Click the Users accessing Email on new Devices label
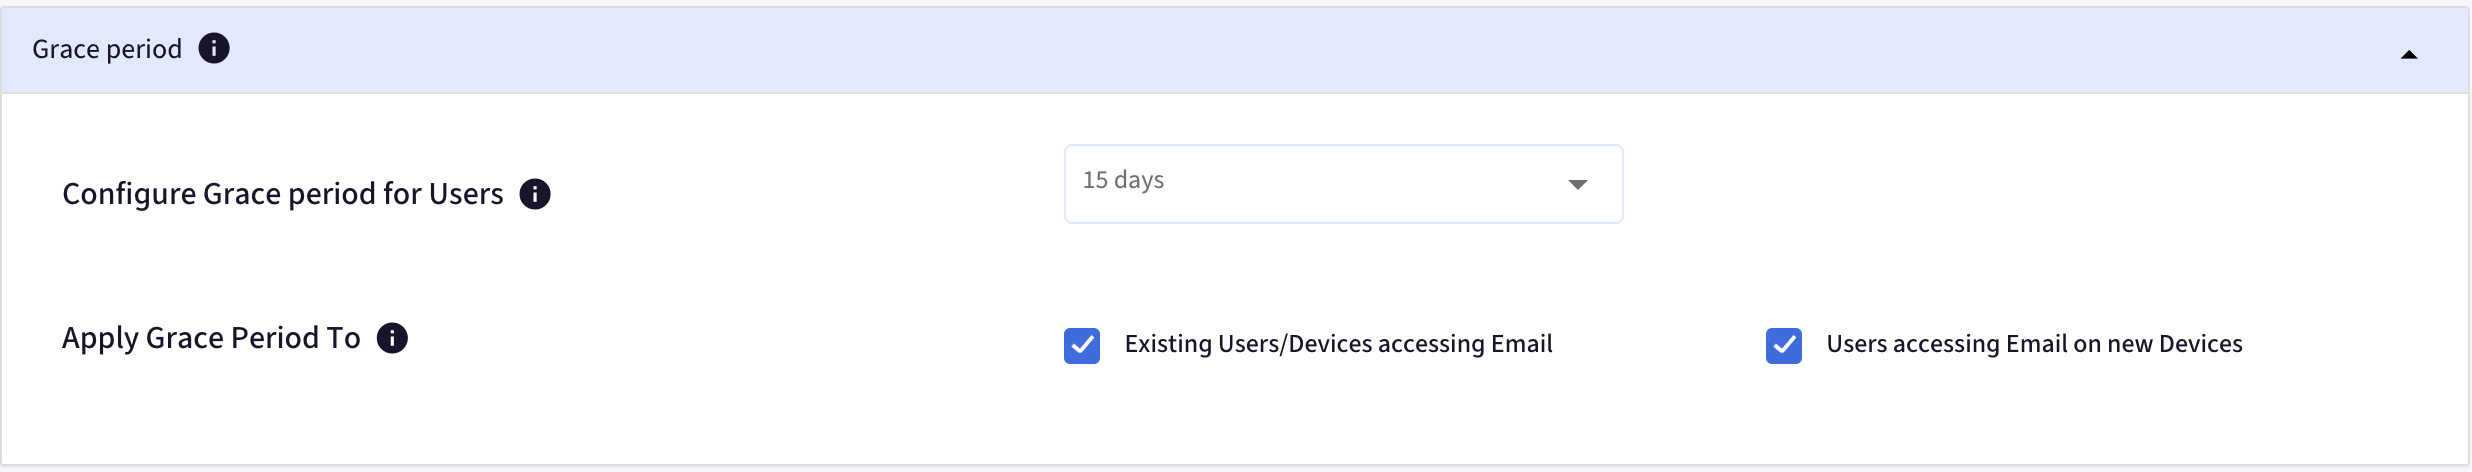Viewport: 2472px width, 472px height. point(2034,344)
